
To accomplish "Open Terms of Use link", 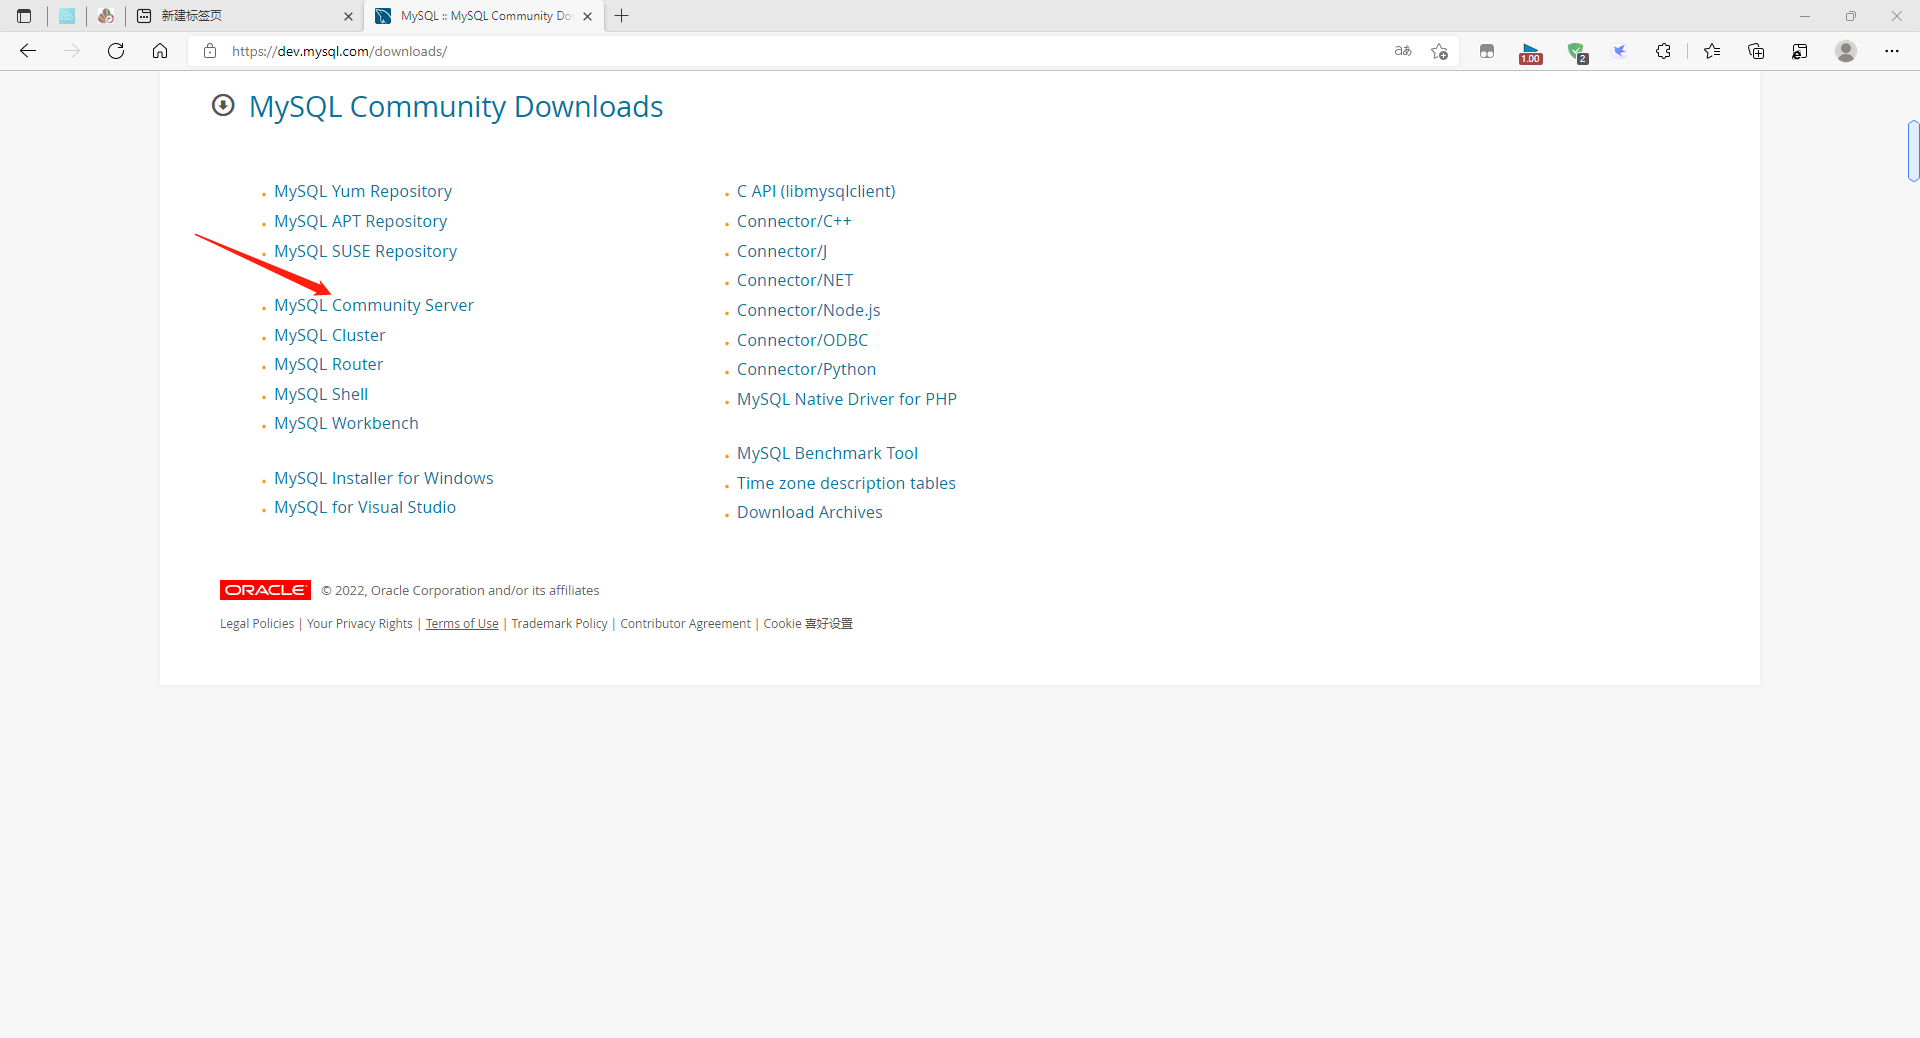I will click(462, 623).
